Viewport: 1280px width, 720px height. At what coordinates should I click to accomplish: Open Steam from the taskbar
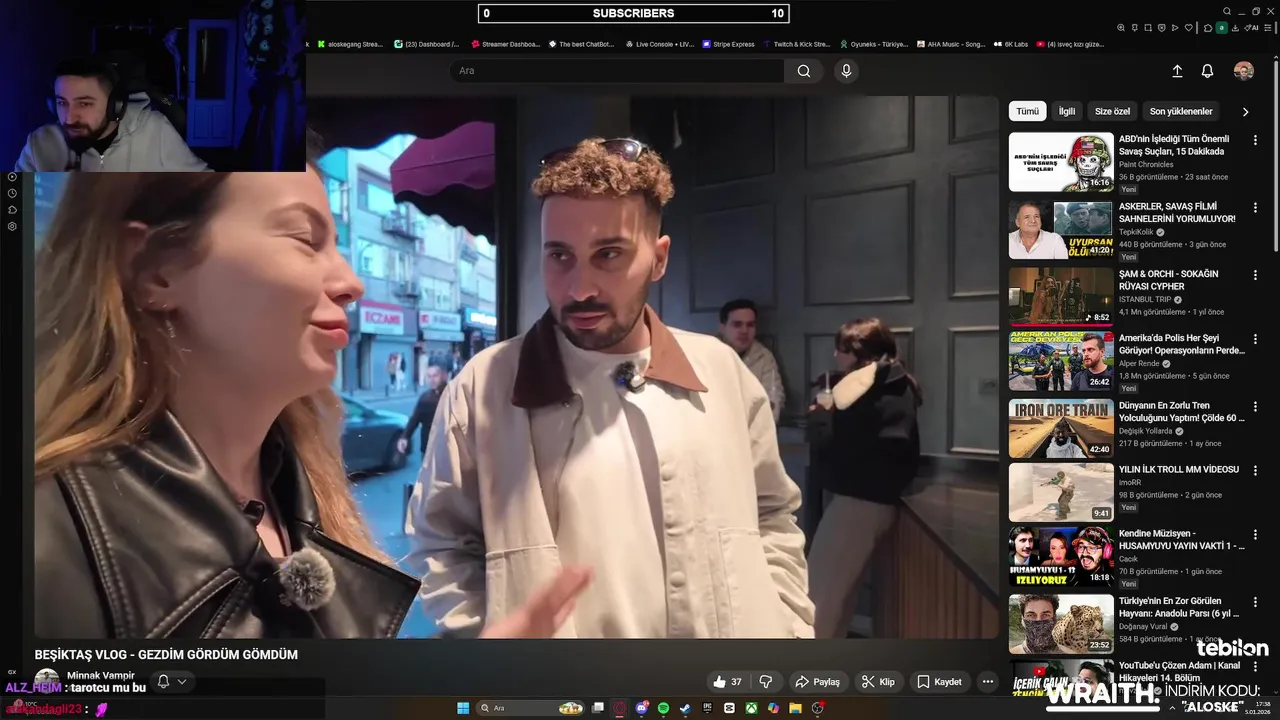pos(685,708)
